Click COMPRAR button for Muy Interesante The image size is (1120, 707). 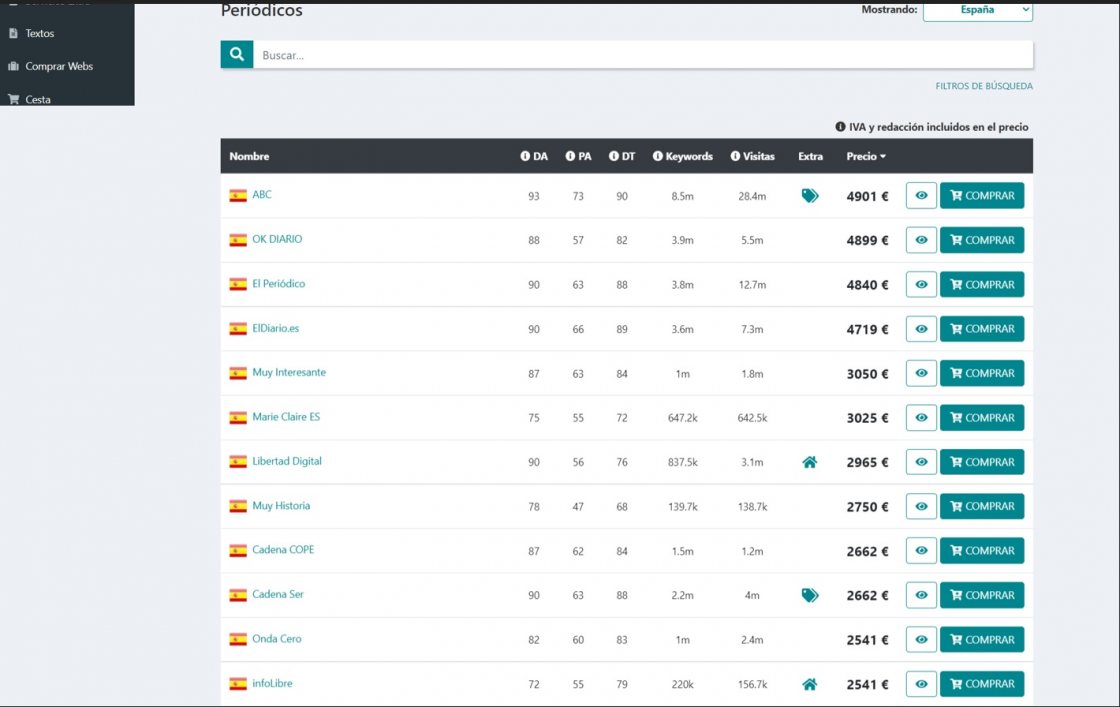982,373
